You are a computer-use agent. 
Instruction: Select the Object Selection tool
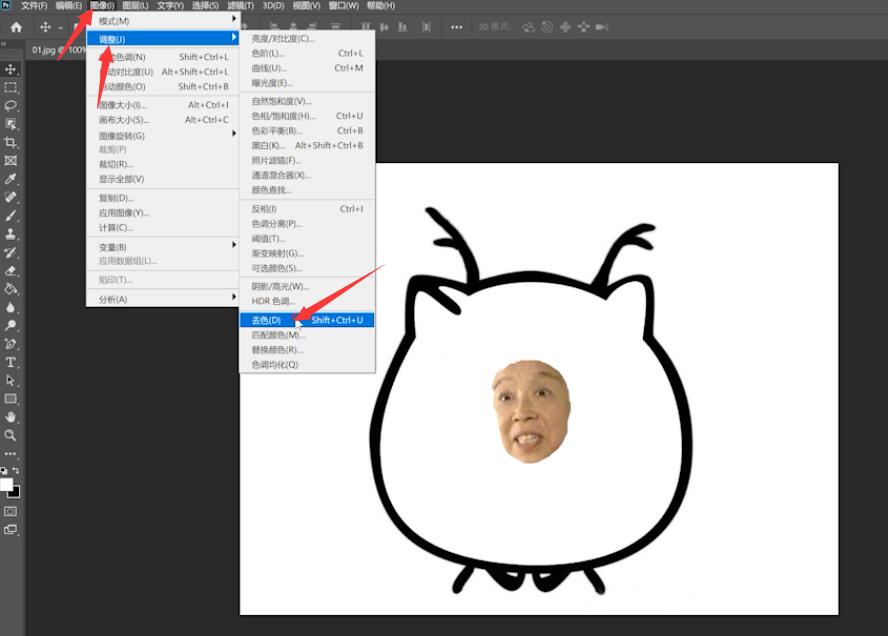tap(10, 124)
